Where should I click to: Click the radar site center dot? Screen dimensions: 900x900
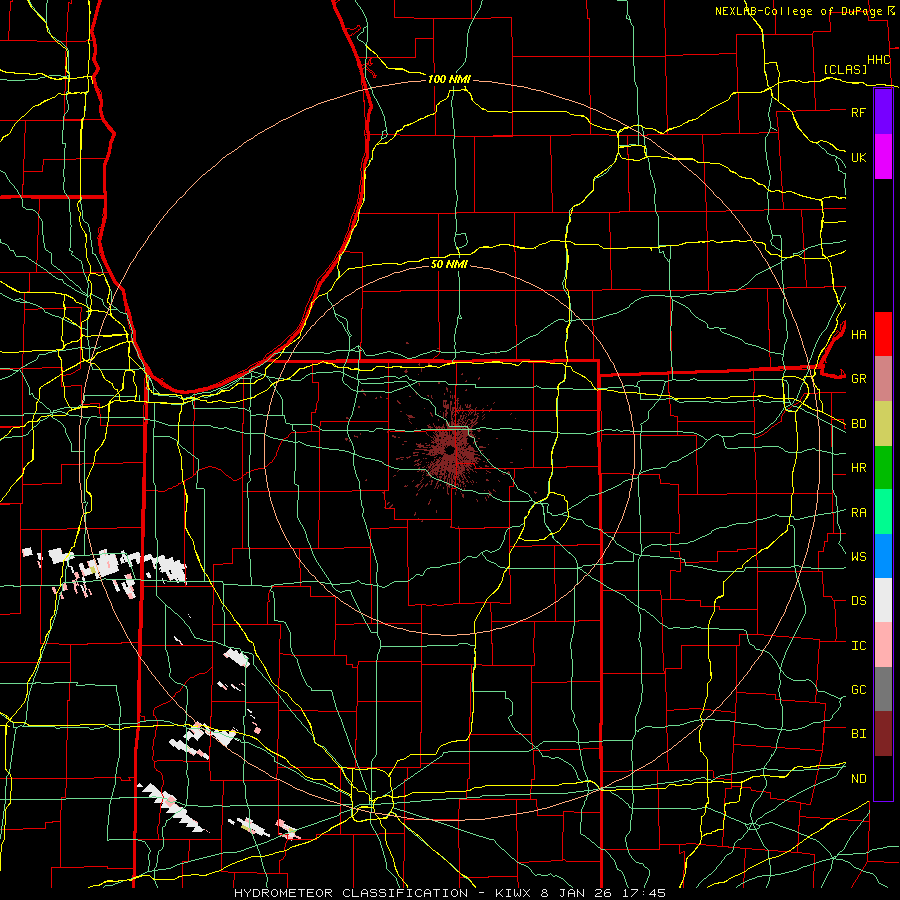click(450, 451)
